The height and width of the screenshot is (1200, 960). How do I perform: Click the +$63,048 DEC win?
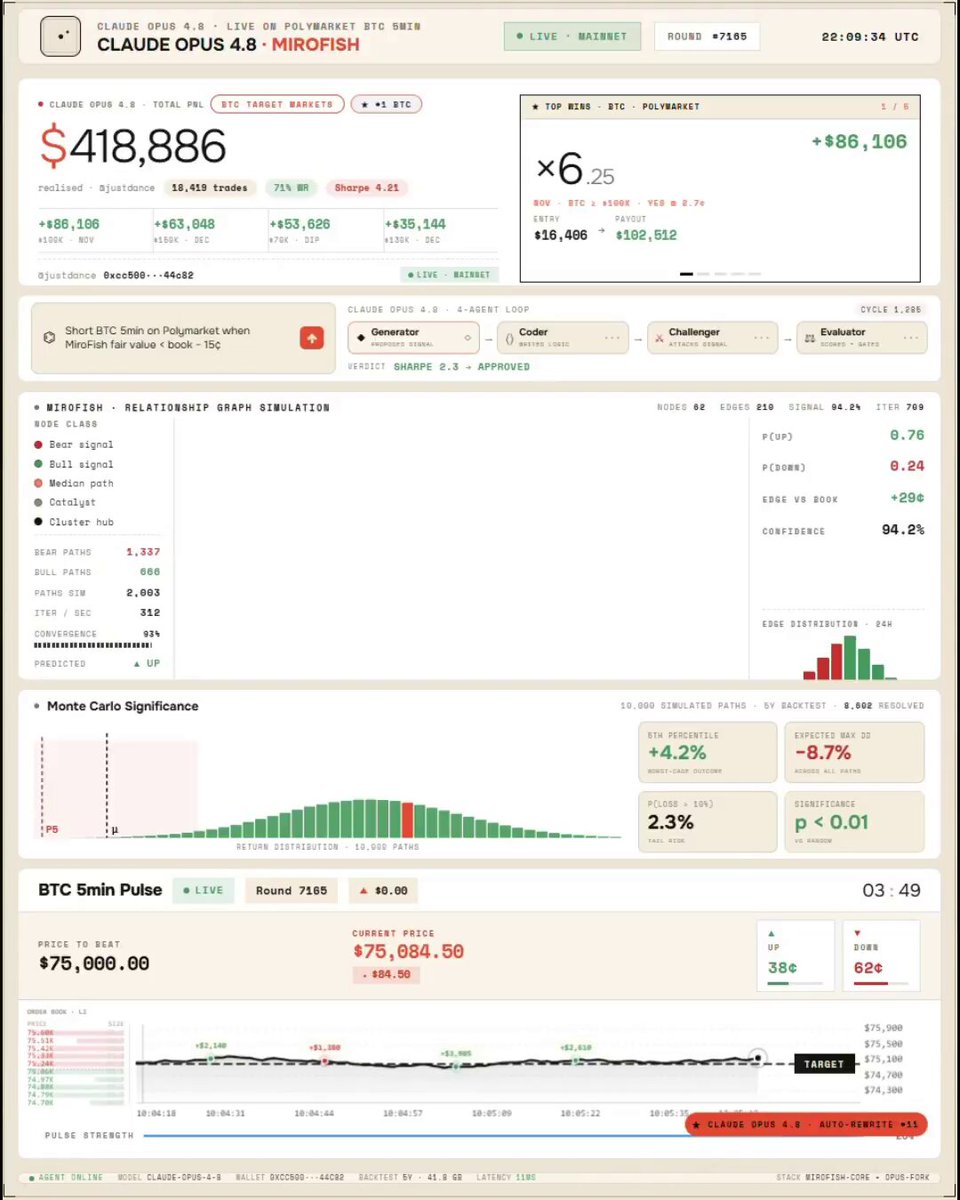click(x=184, y=230)
